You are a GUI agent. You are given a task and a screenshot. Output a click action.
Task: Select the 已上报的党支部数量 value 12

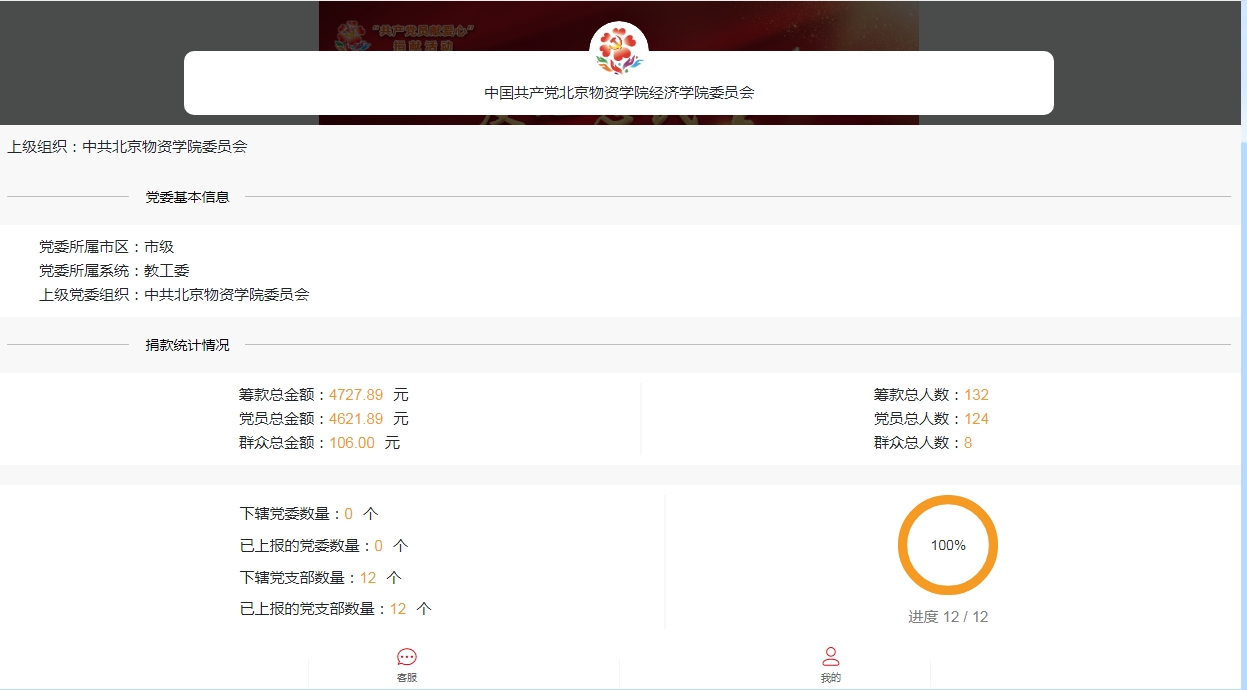pyautogui.click(x=398, y=609)
